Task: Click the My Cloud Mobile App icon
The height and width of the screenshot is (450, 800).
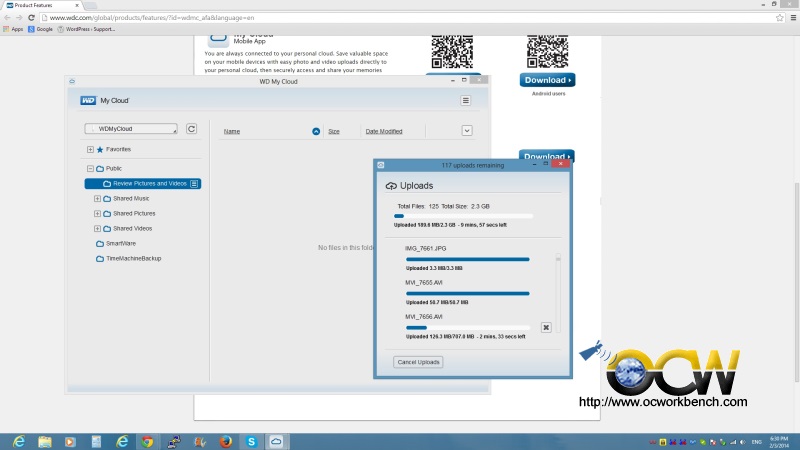Action: pos(218,39)
